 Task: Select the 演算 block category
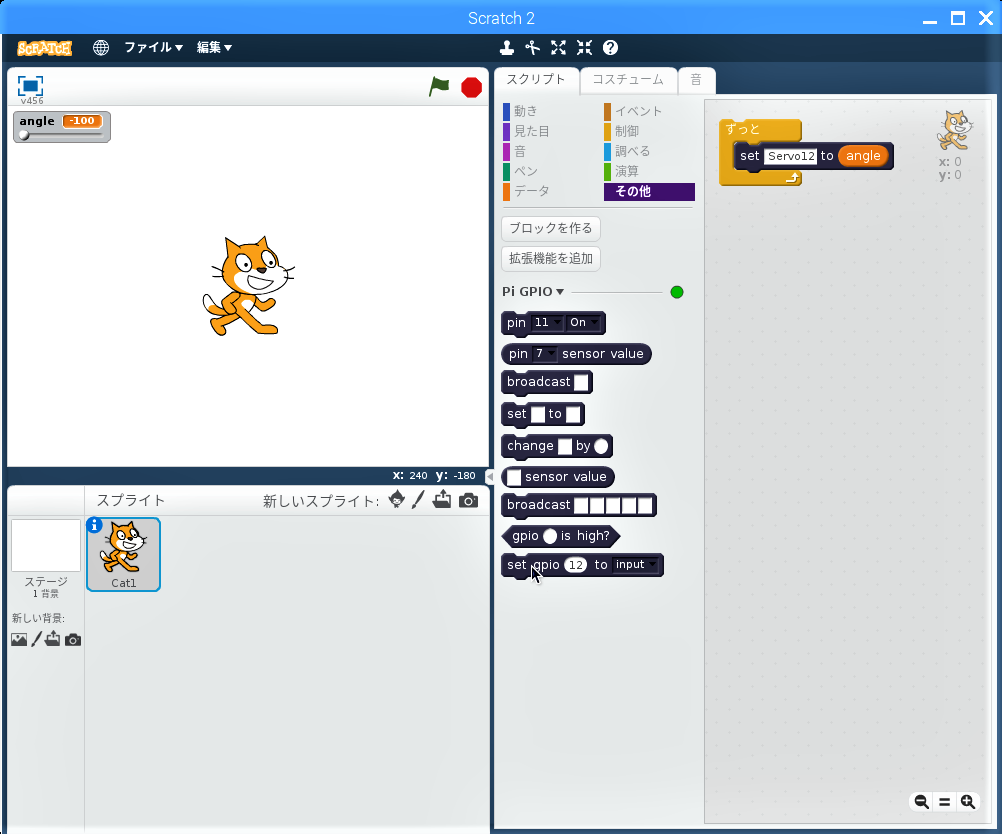coord(627,171)
